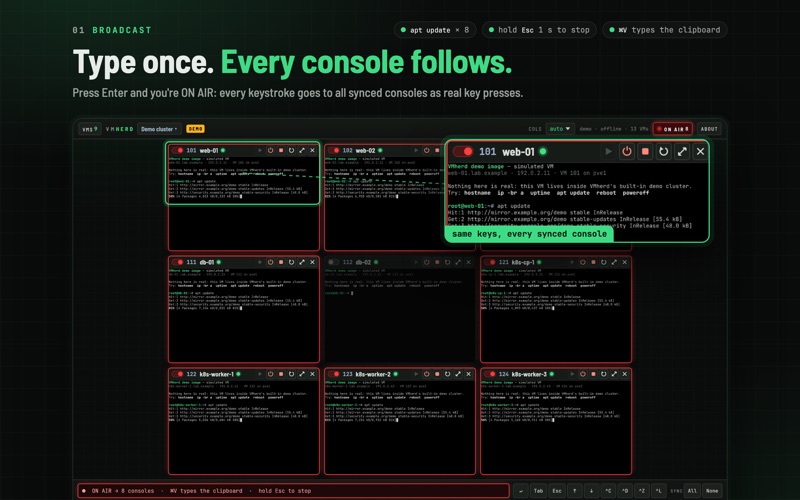The image size is (800, 500).
Task: Click sync All button
Action: click(692, 491)
